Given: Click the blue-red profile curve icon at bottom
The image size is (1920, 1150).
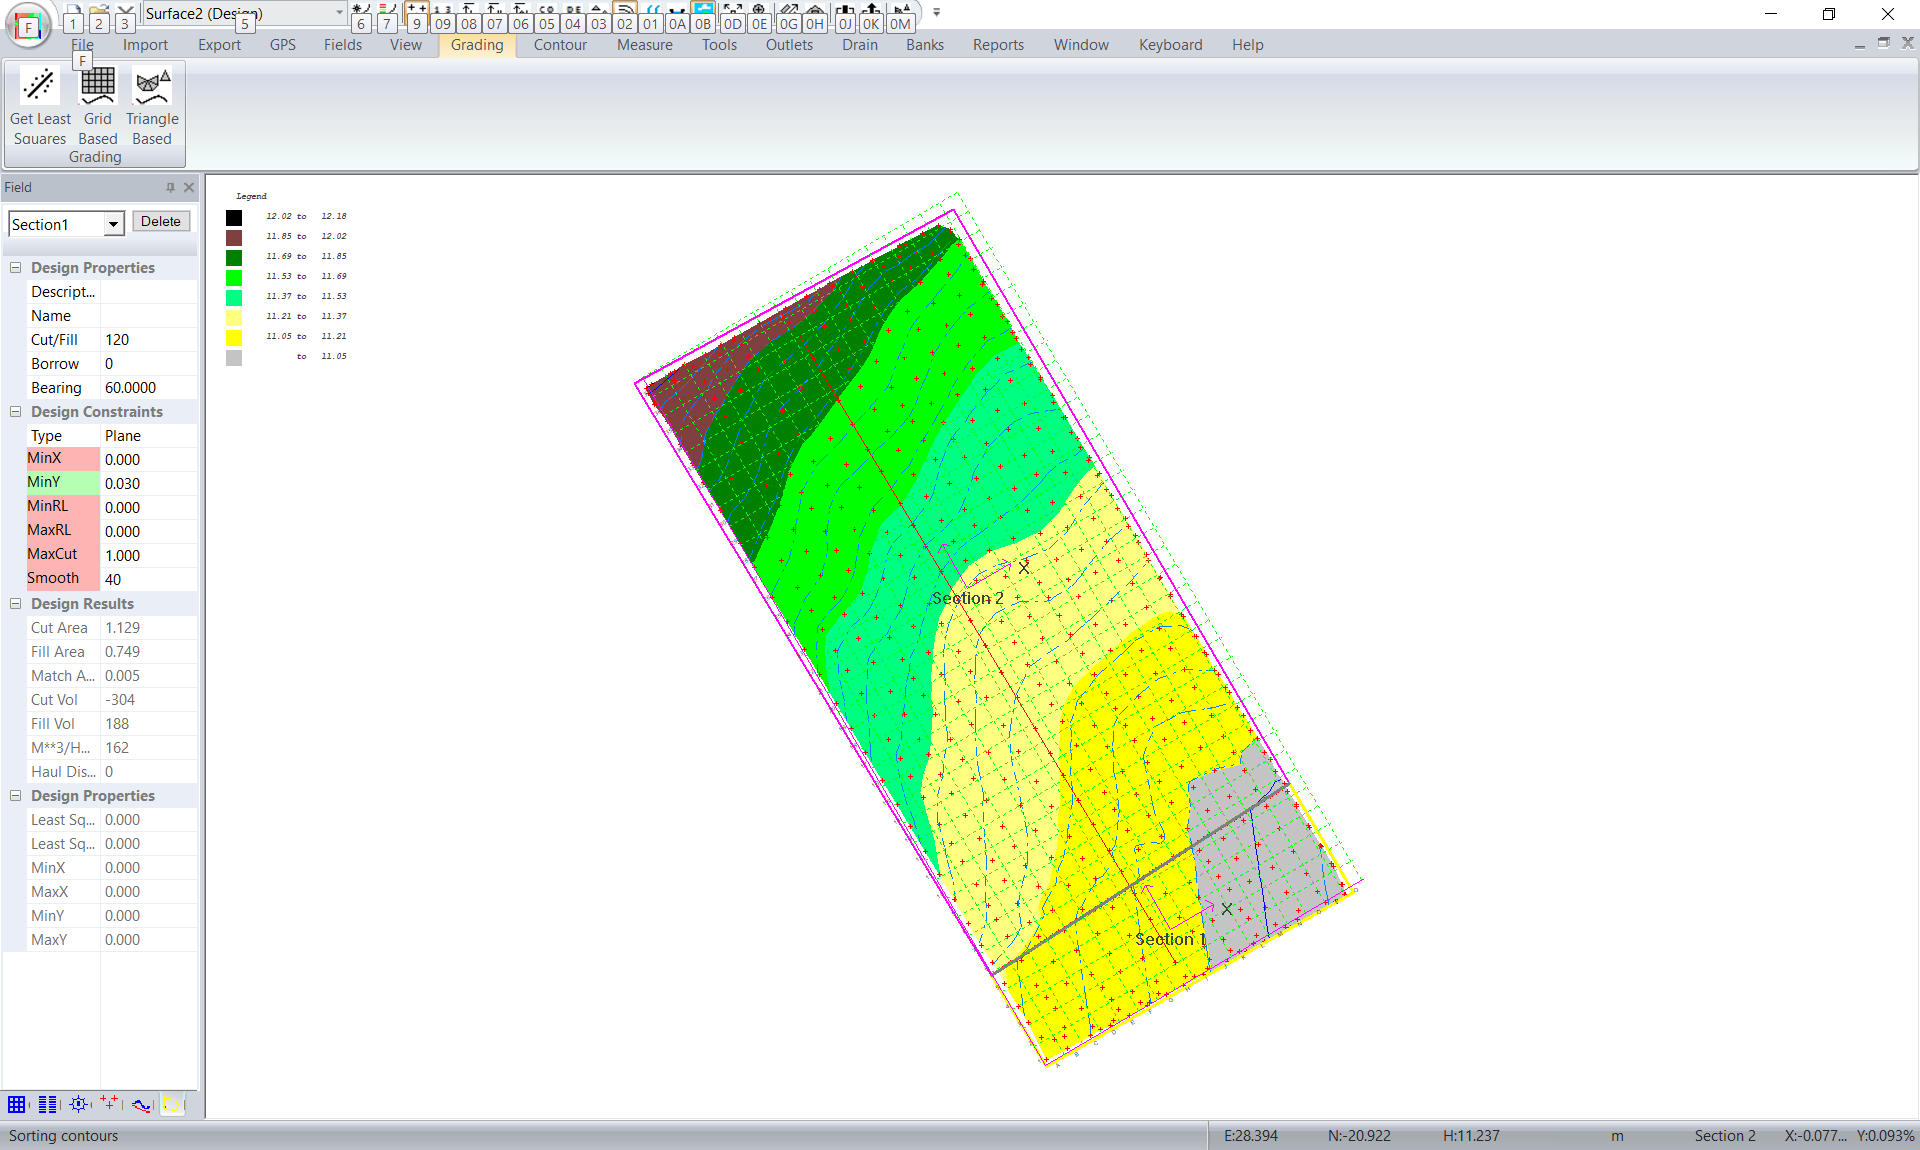Looking at the screenshot, I should click(x=141, y=1104).
